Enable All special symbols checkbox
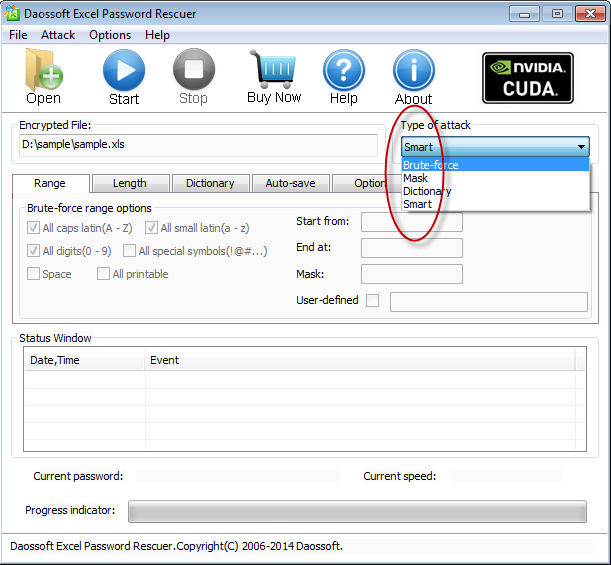 pos(129,251)
